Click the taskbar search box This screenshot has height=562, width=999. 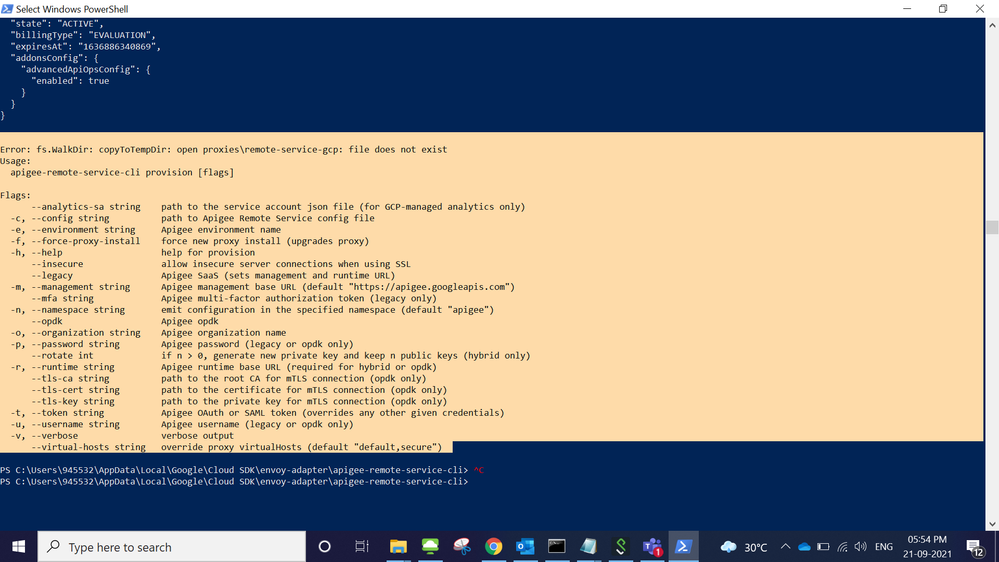[x=172, y=547]
